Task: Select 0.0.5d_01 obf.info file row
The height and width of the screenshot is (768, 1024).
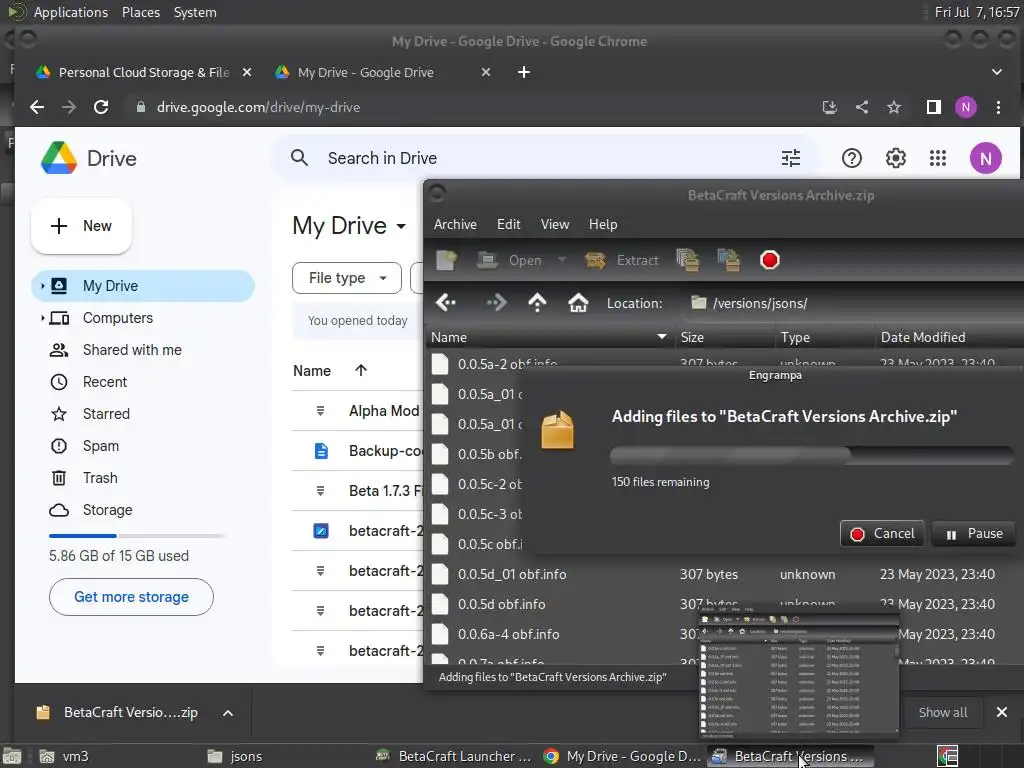Action: point(725,574)
